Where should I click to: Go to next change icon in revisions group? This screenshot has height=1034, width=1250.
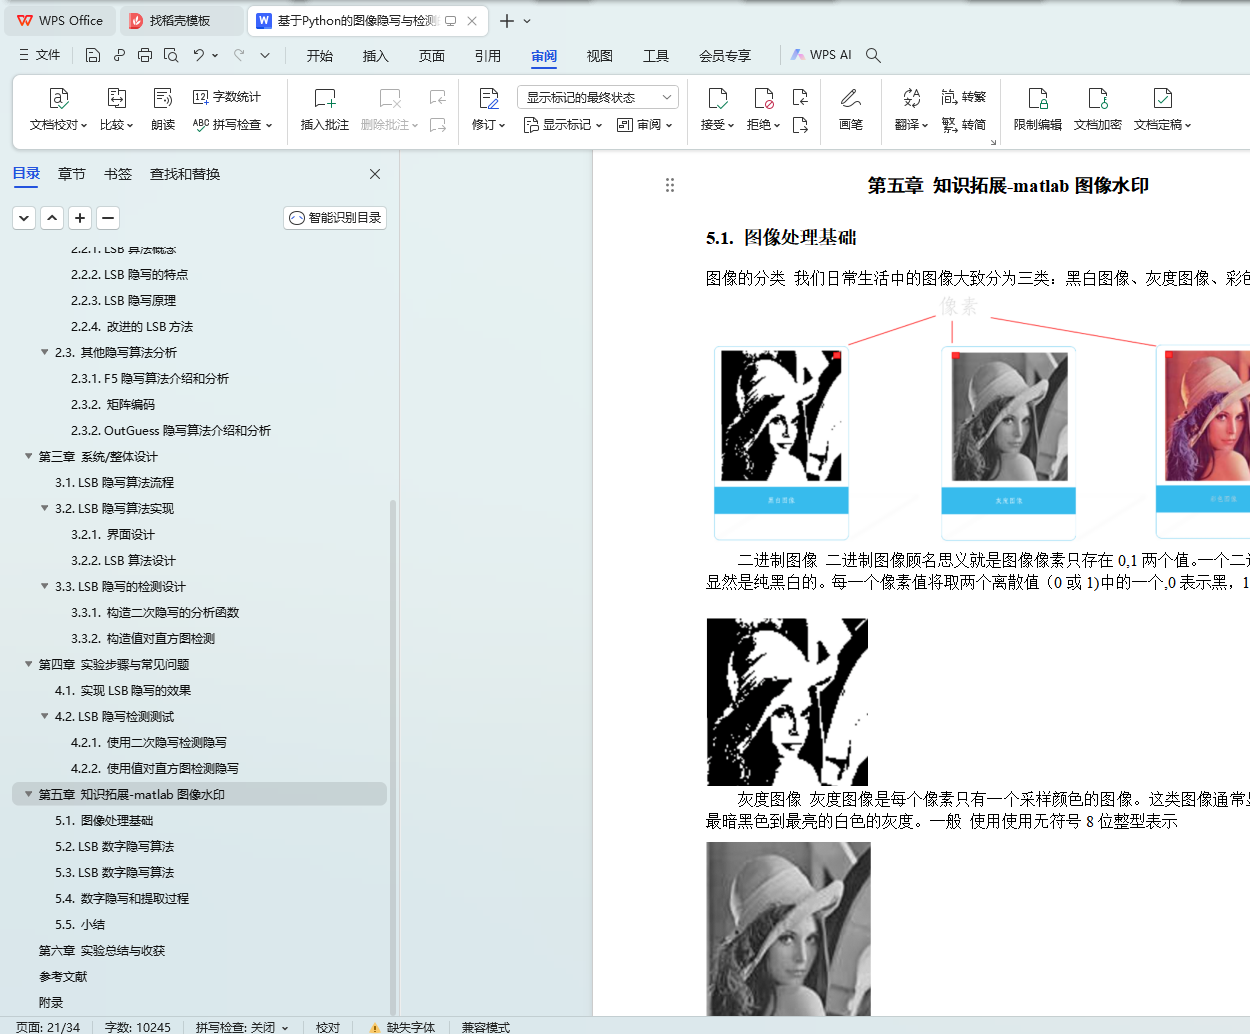click(x=800, y=125)
